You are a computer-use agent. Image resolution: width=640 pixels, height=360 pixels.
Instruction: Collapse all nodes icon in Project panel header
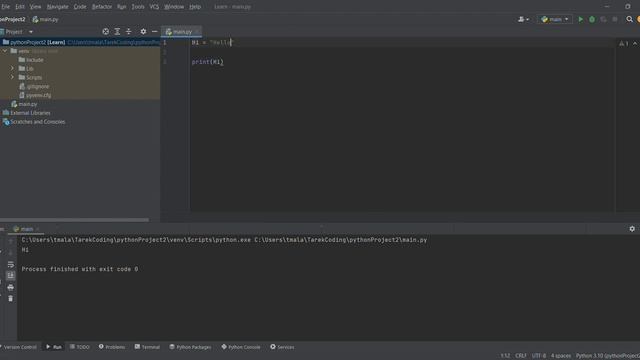click(129, 31)
